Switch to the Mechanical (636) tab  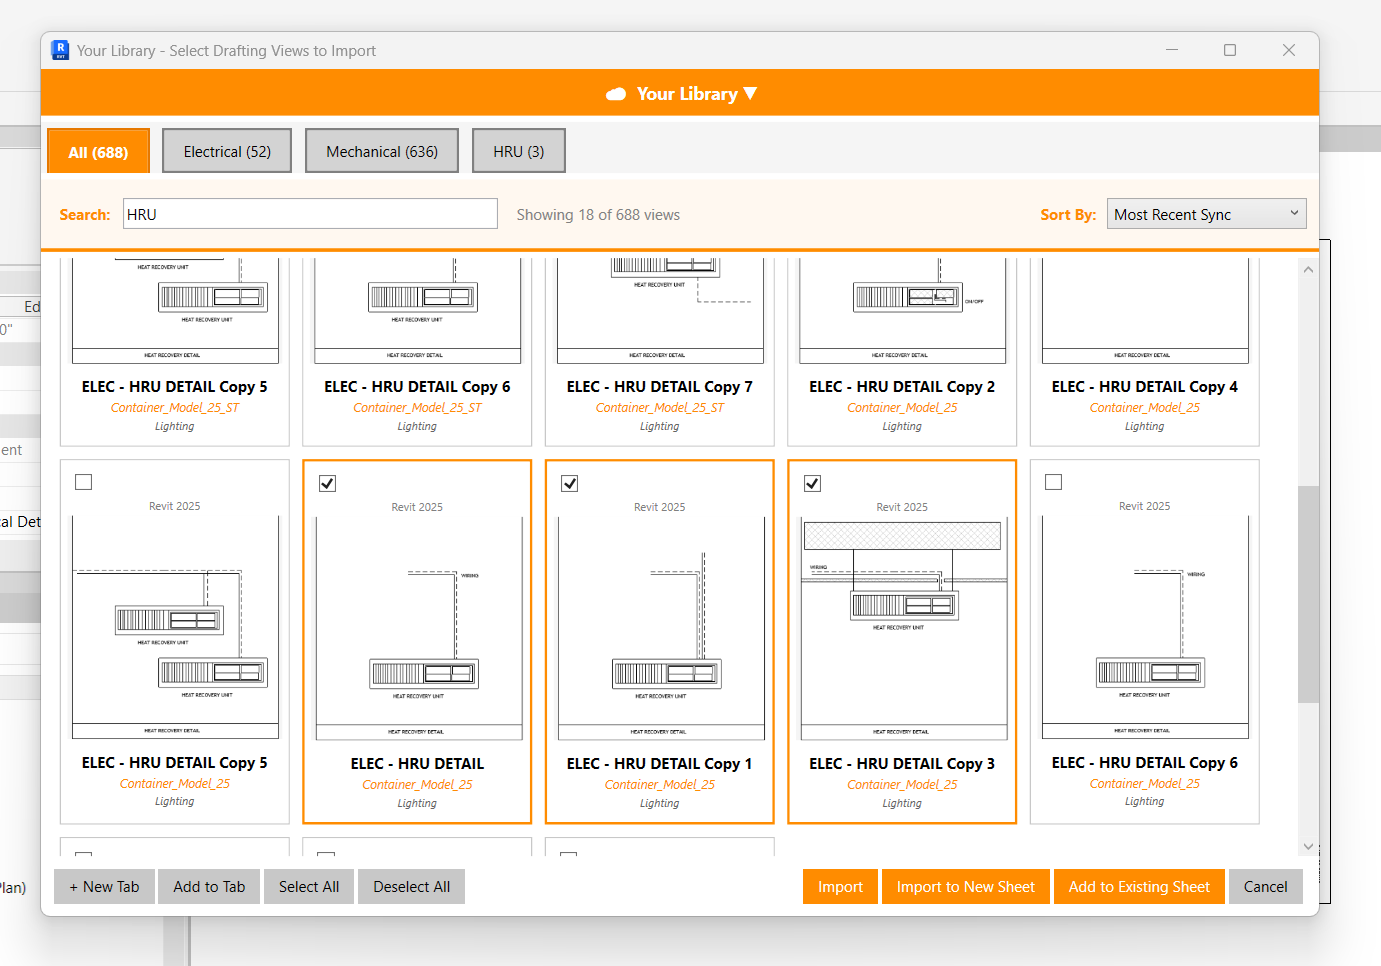click(382, 152)
